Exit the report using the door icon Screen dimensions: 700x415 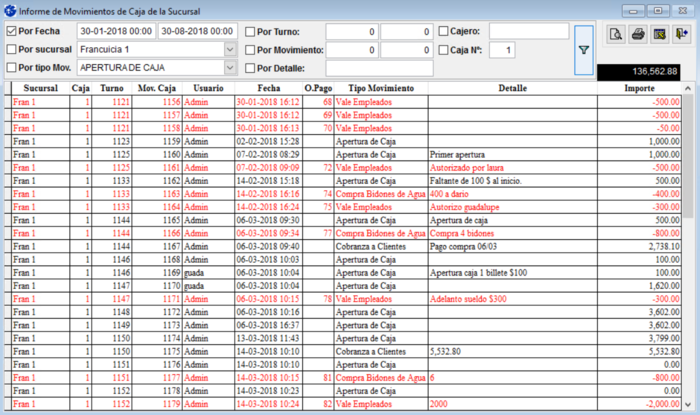point(681,35)
